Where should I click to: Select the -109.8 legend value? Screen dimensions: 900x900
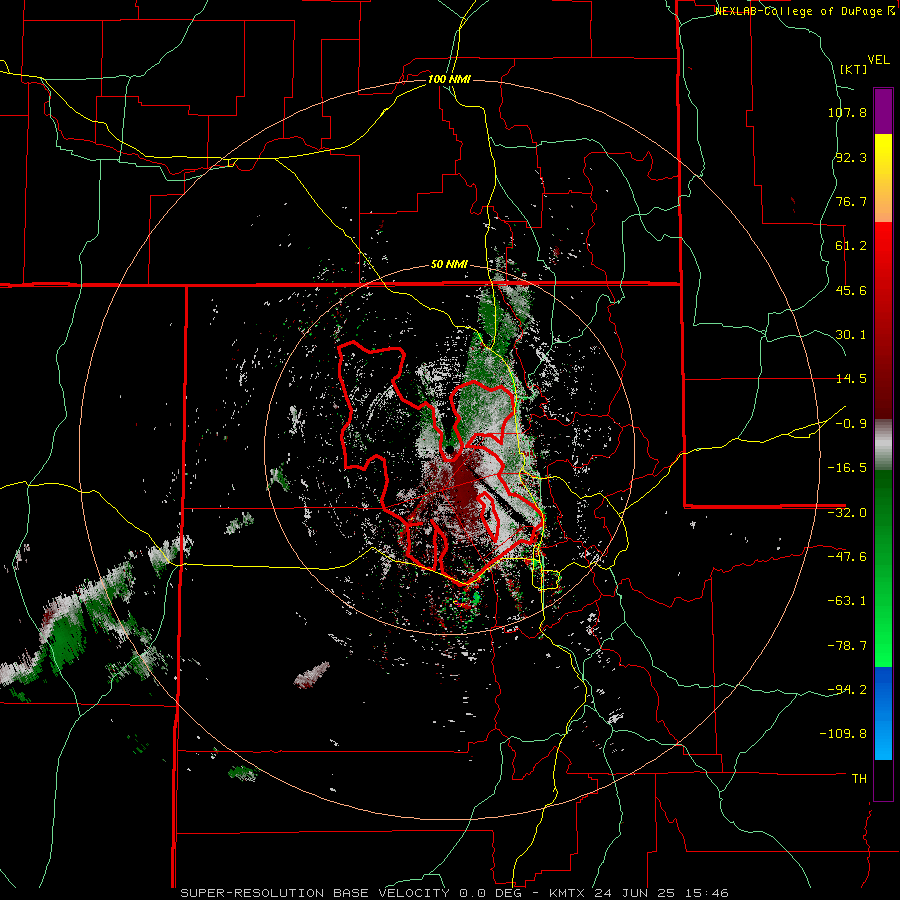coord(844,734)
